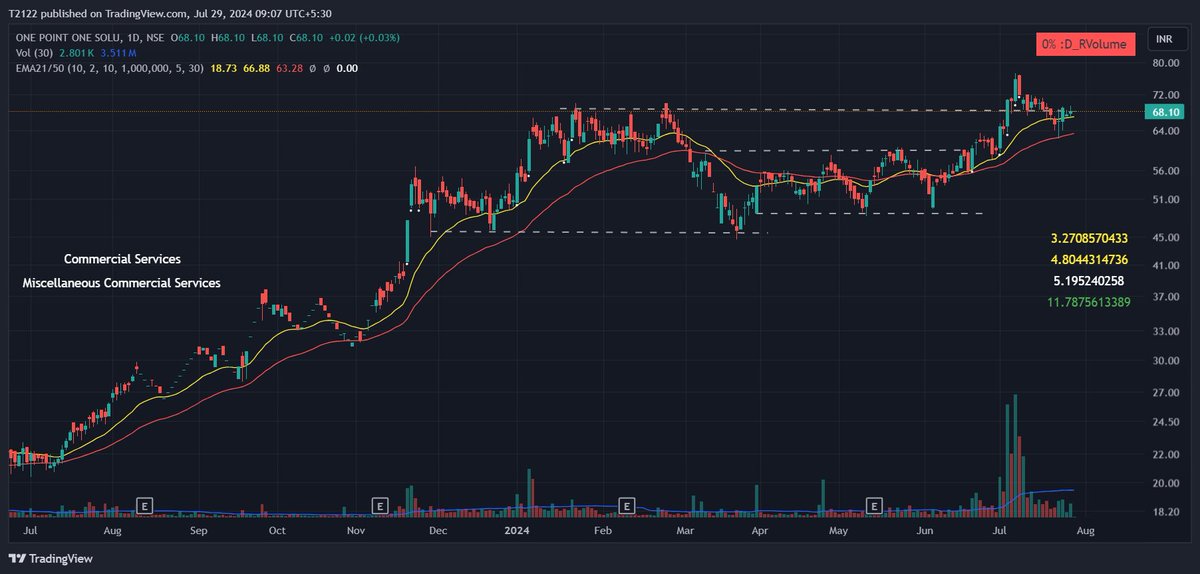Screen dimensions: 1200x574
Task: Click the TradingView logo
Action: click(x=50, y=558)
